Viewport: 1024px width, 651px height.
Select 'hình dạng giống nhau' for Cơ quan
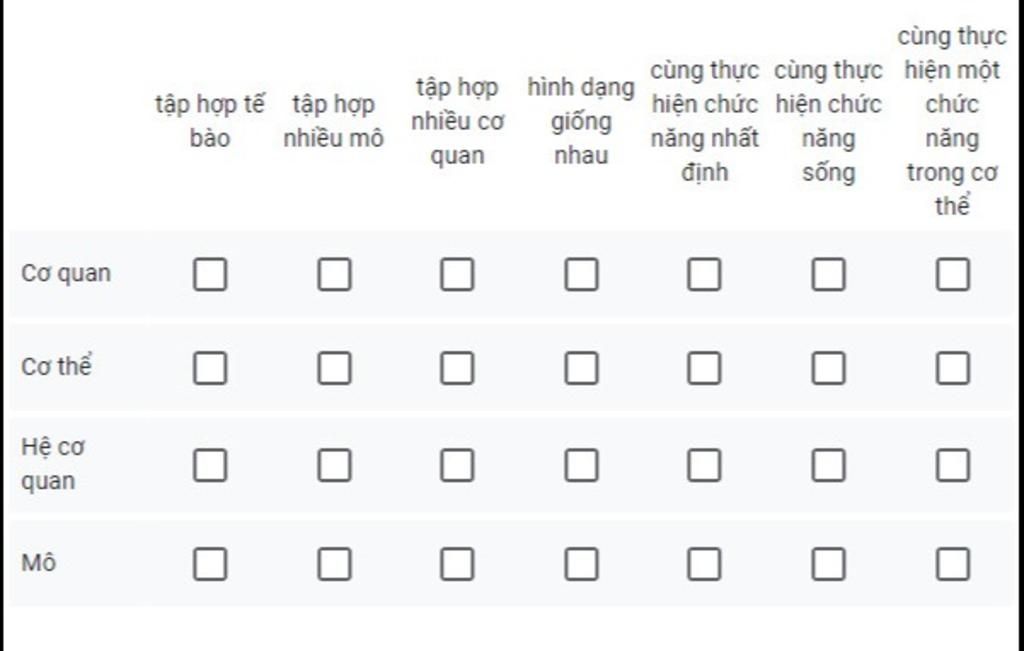coord(581,274)
